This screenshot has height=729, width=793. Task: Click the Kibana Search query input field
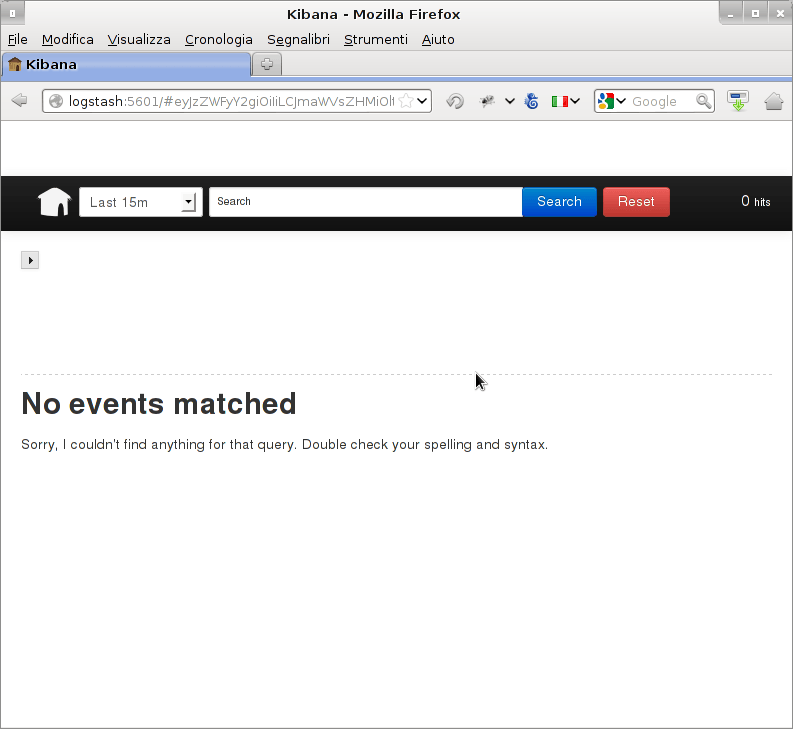point(366,202)
